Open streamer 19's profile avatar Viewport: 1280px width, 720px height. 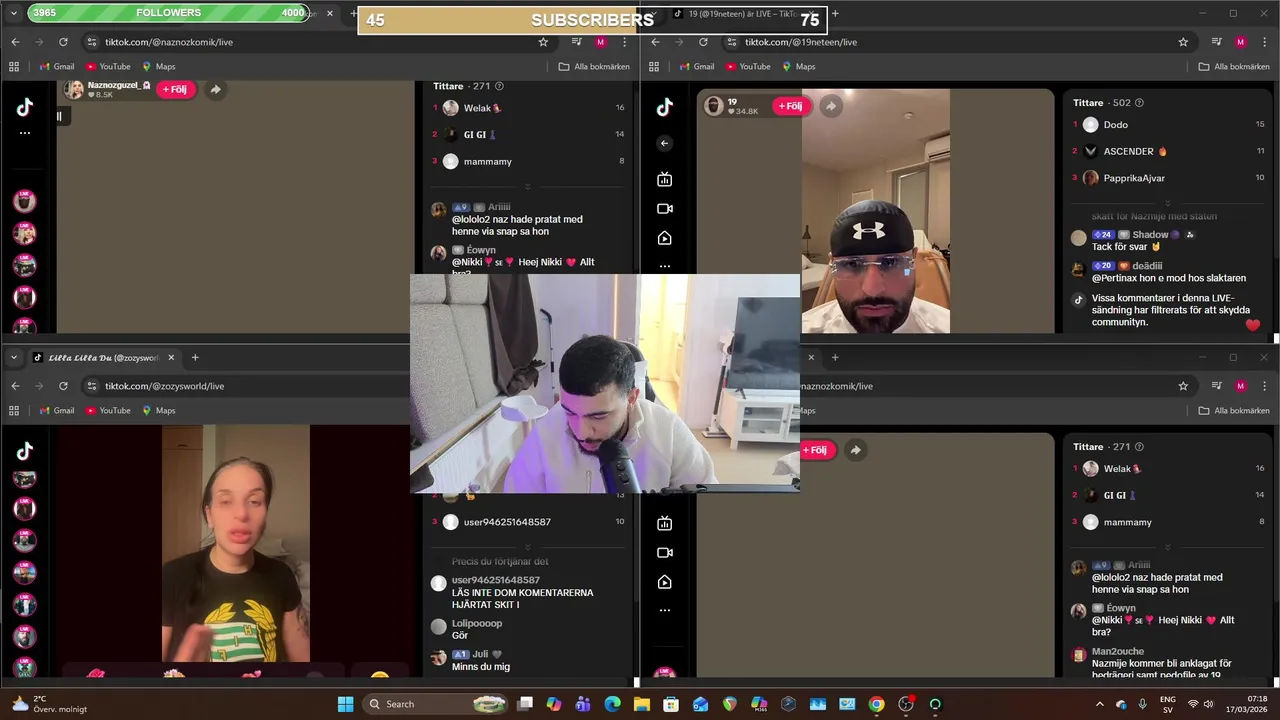click(x=714, y=106)
